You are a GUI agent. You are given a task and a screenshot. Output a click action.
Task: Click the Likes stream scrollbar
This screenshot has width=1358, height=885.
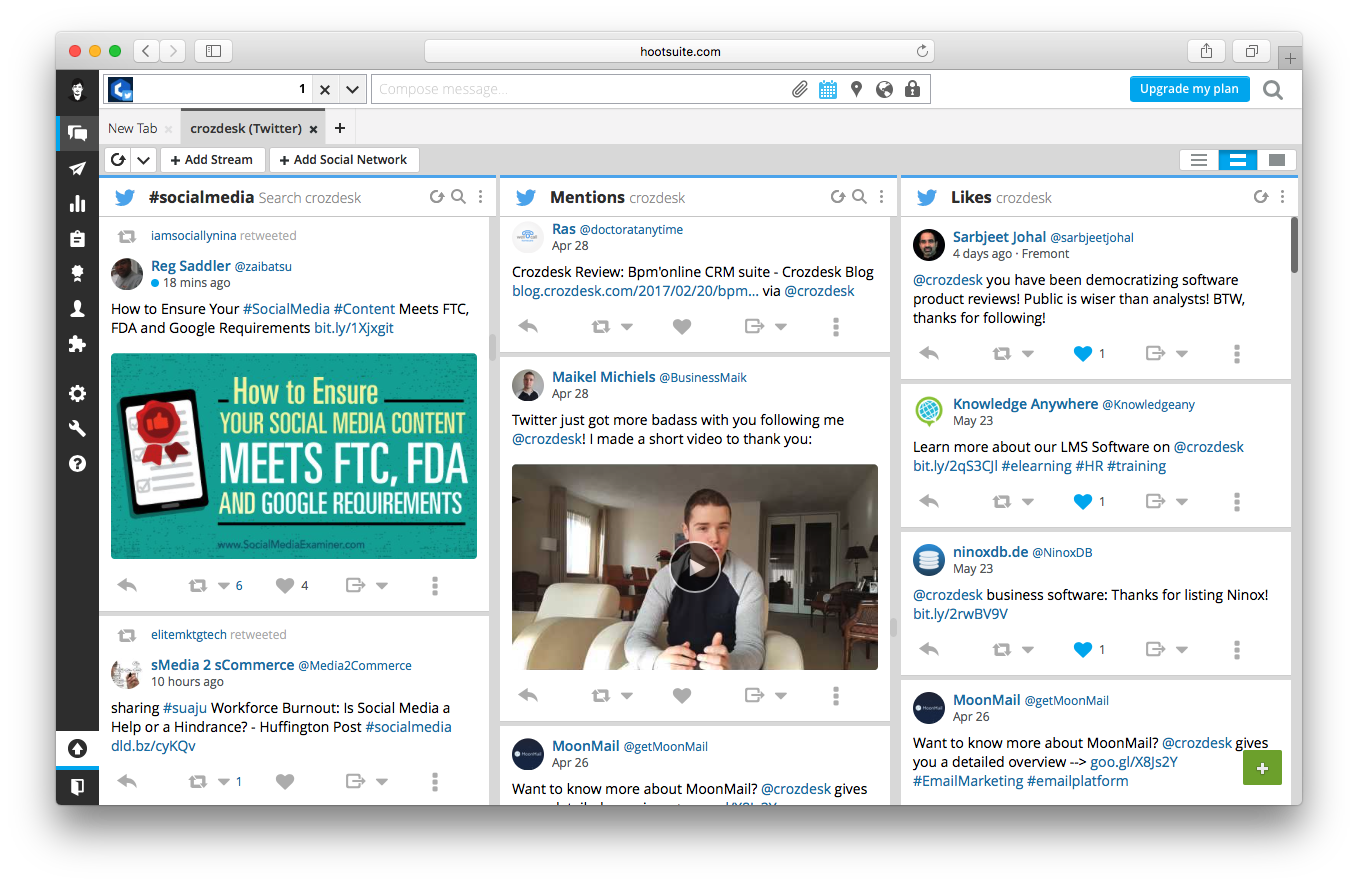[1294, 245]
